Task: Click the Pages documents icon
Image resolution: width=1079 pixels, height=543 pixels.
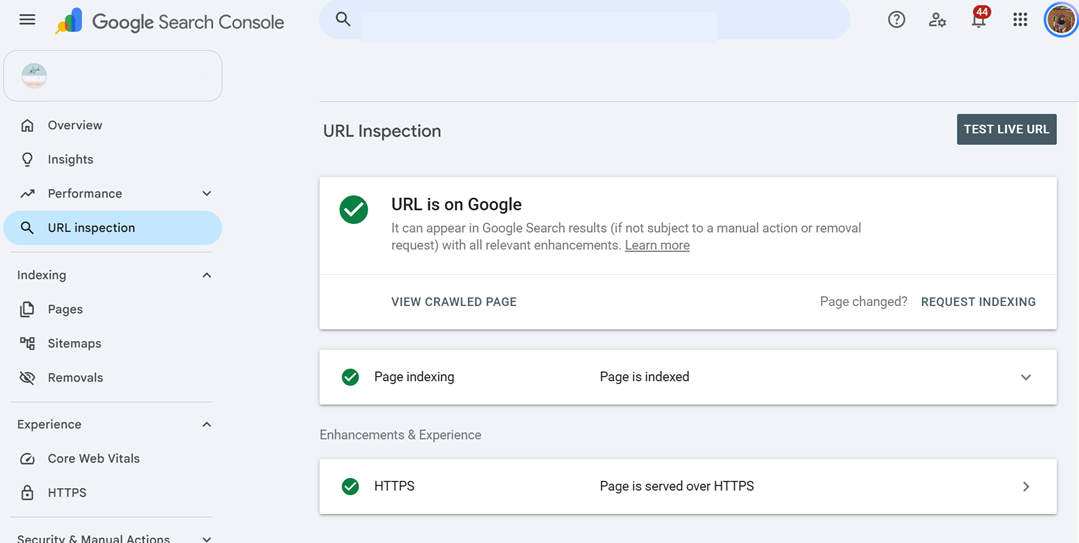Action: pos(27,310)
